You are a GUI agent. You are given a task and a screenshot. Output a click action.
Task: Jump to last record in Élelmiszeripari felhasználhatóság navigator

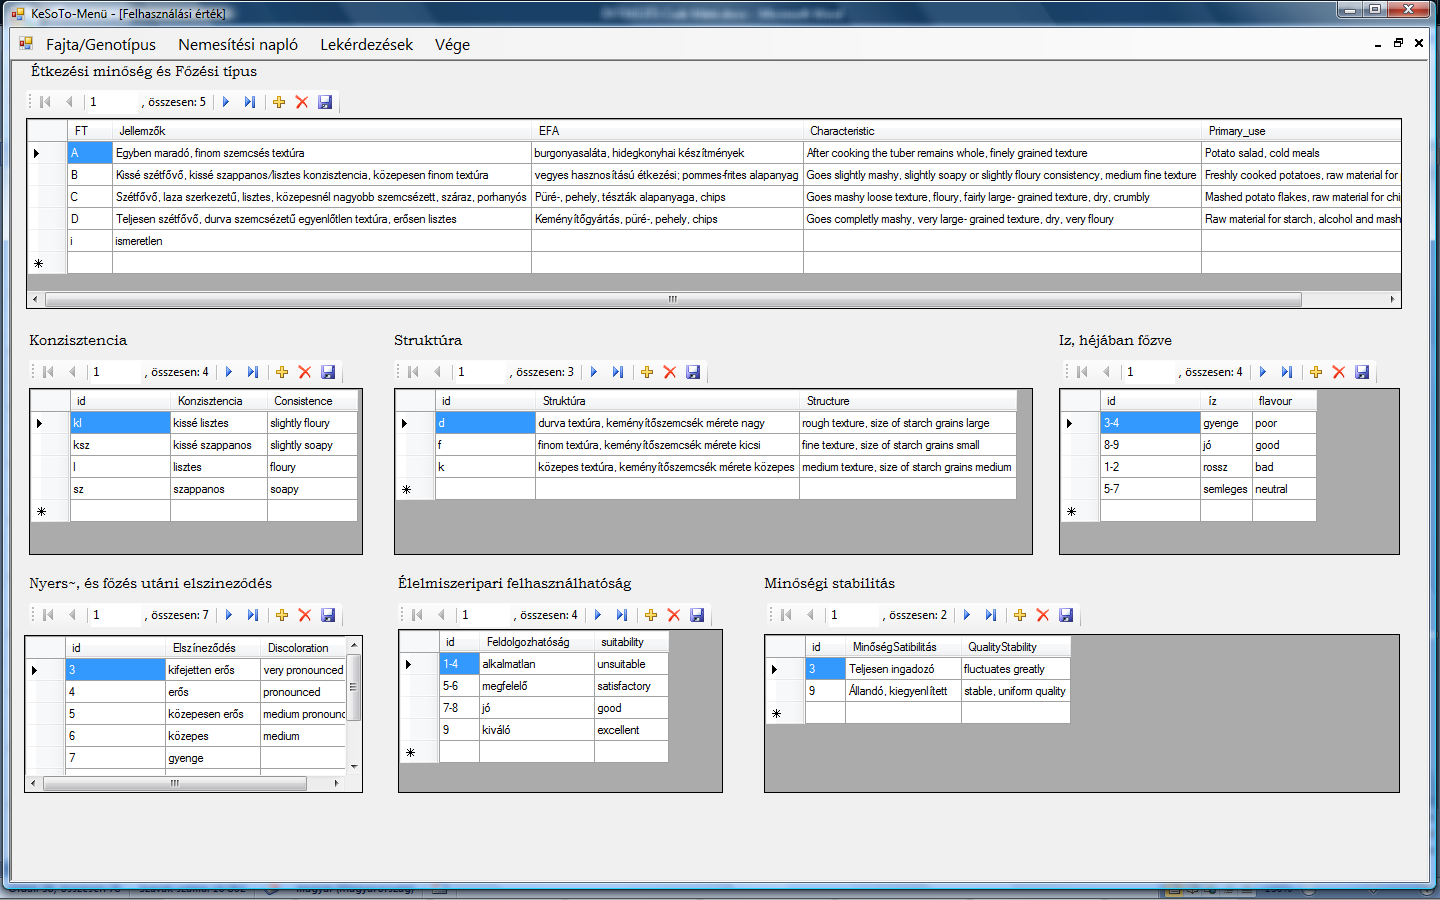pos(622,615)
